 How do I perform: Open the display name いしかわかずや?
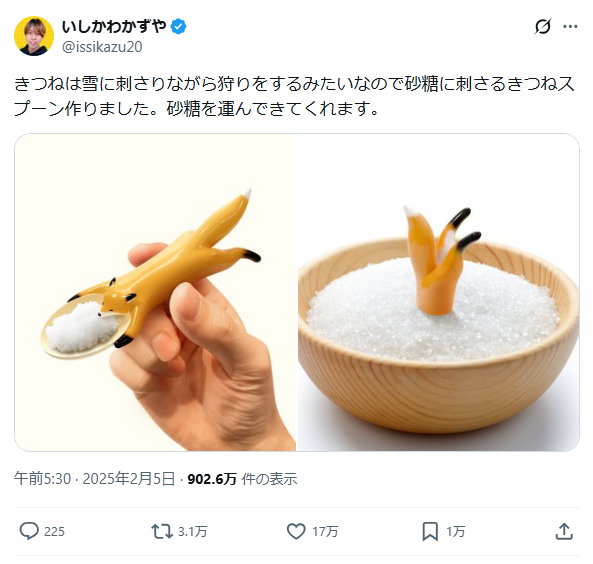click(114, 27)
